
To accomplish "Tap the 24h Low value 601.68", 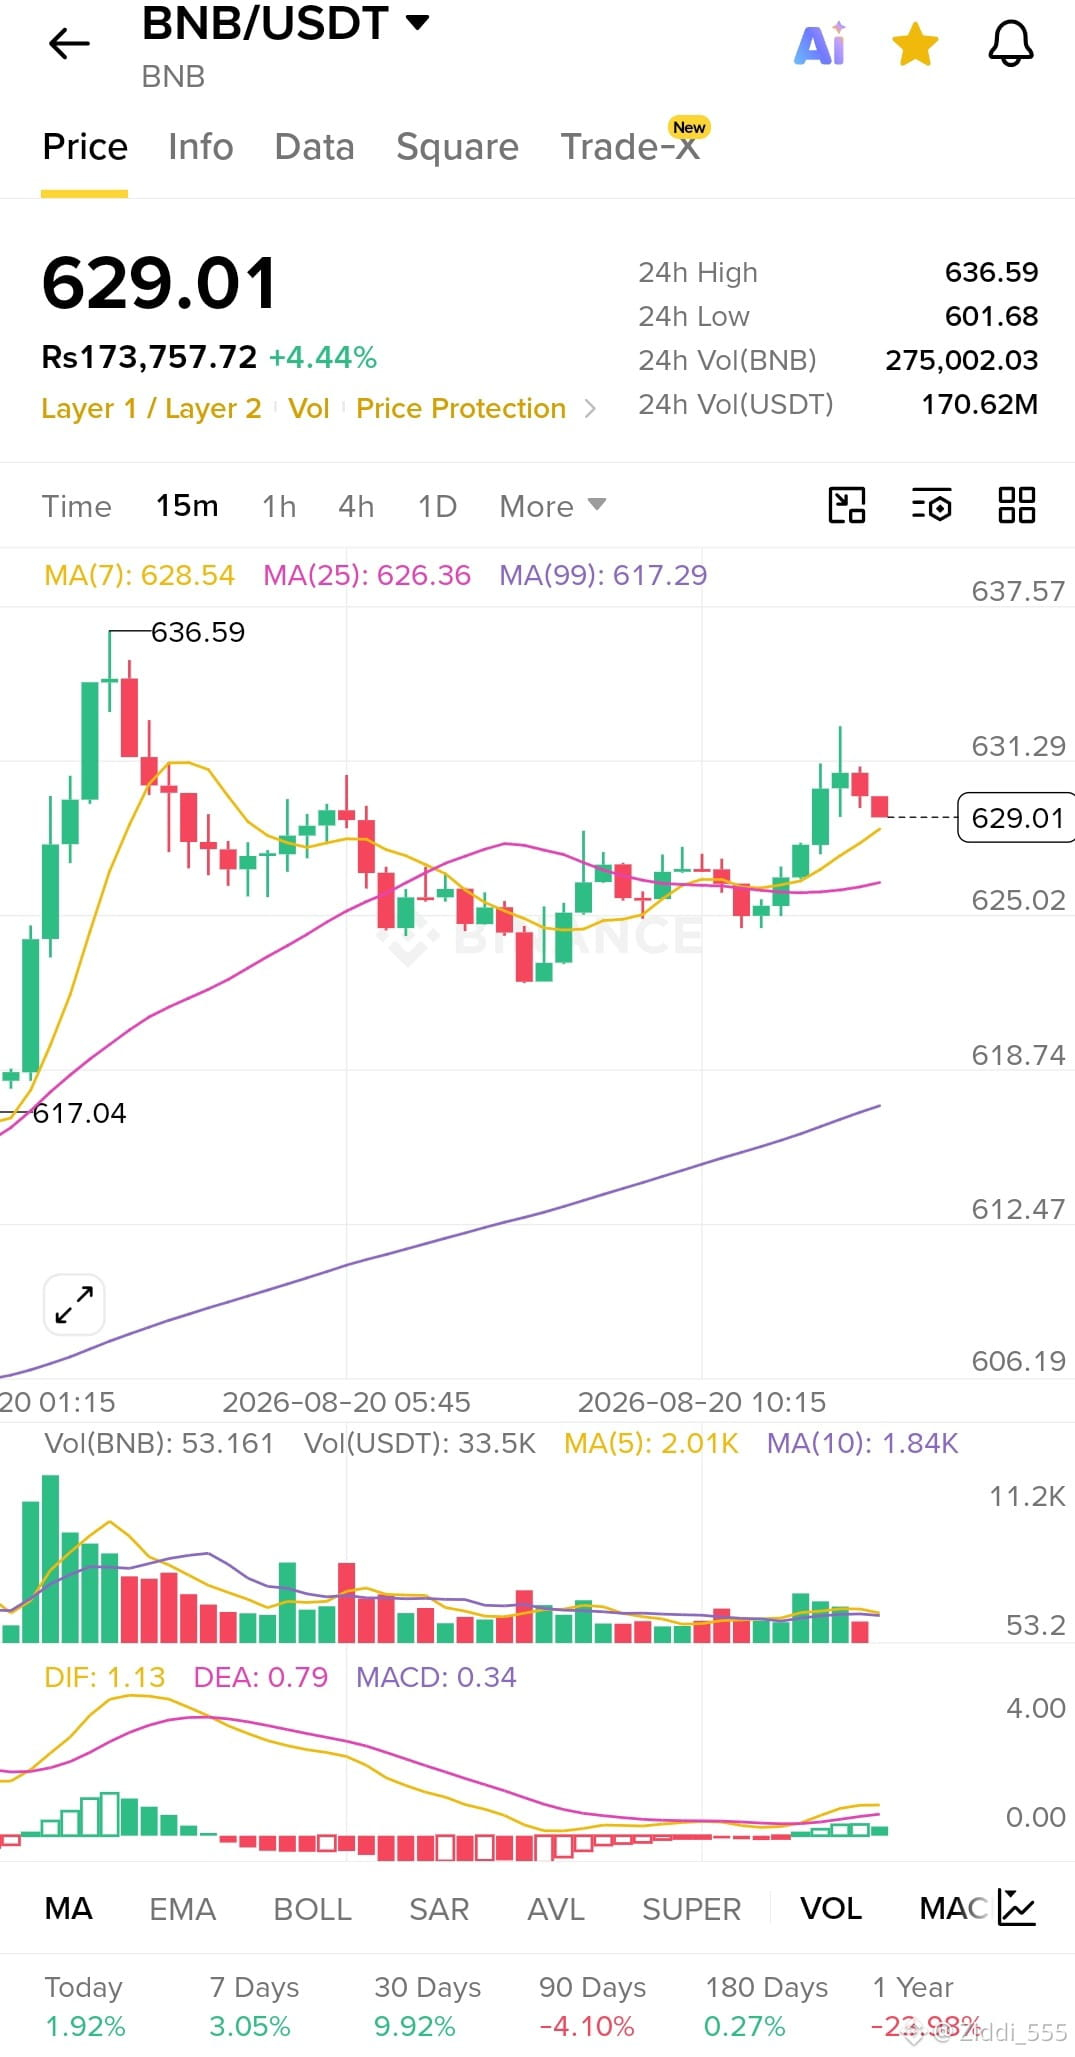I will point(991,316).
